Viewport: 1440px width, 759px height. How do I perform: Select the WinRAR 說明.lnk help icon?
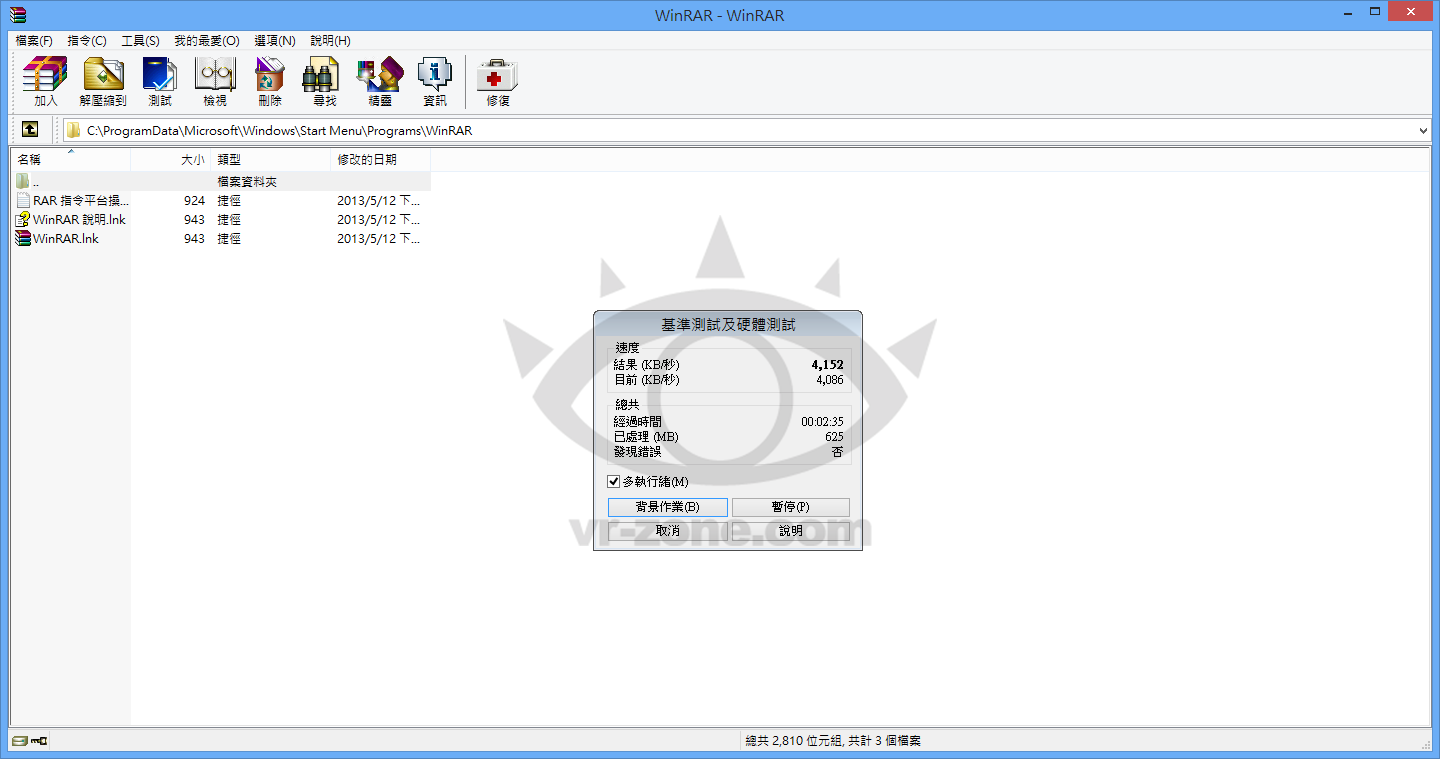[x=23, y=219]
